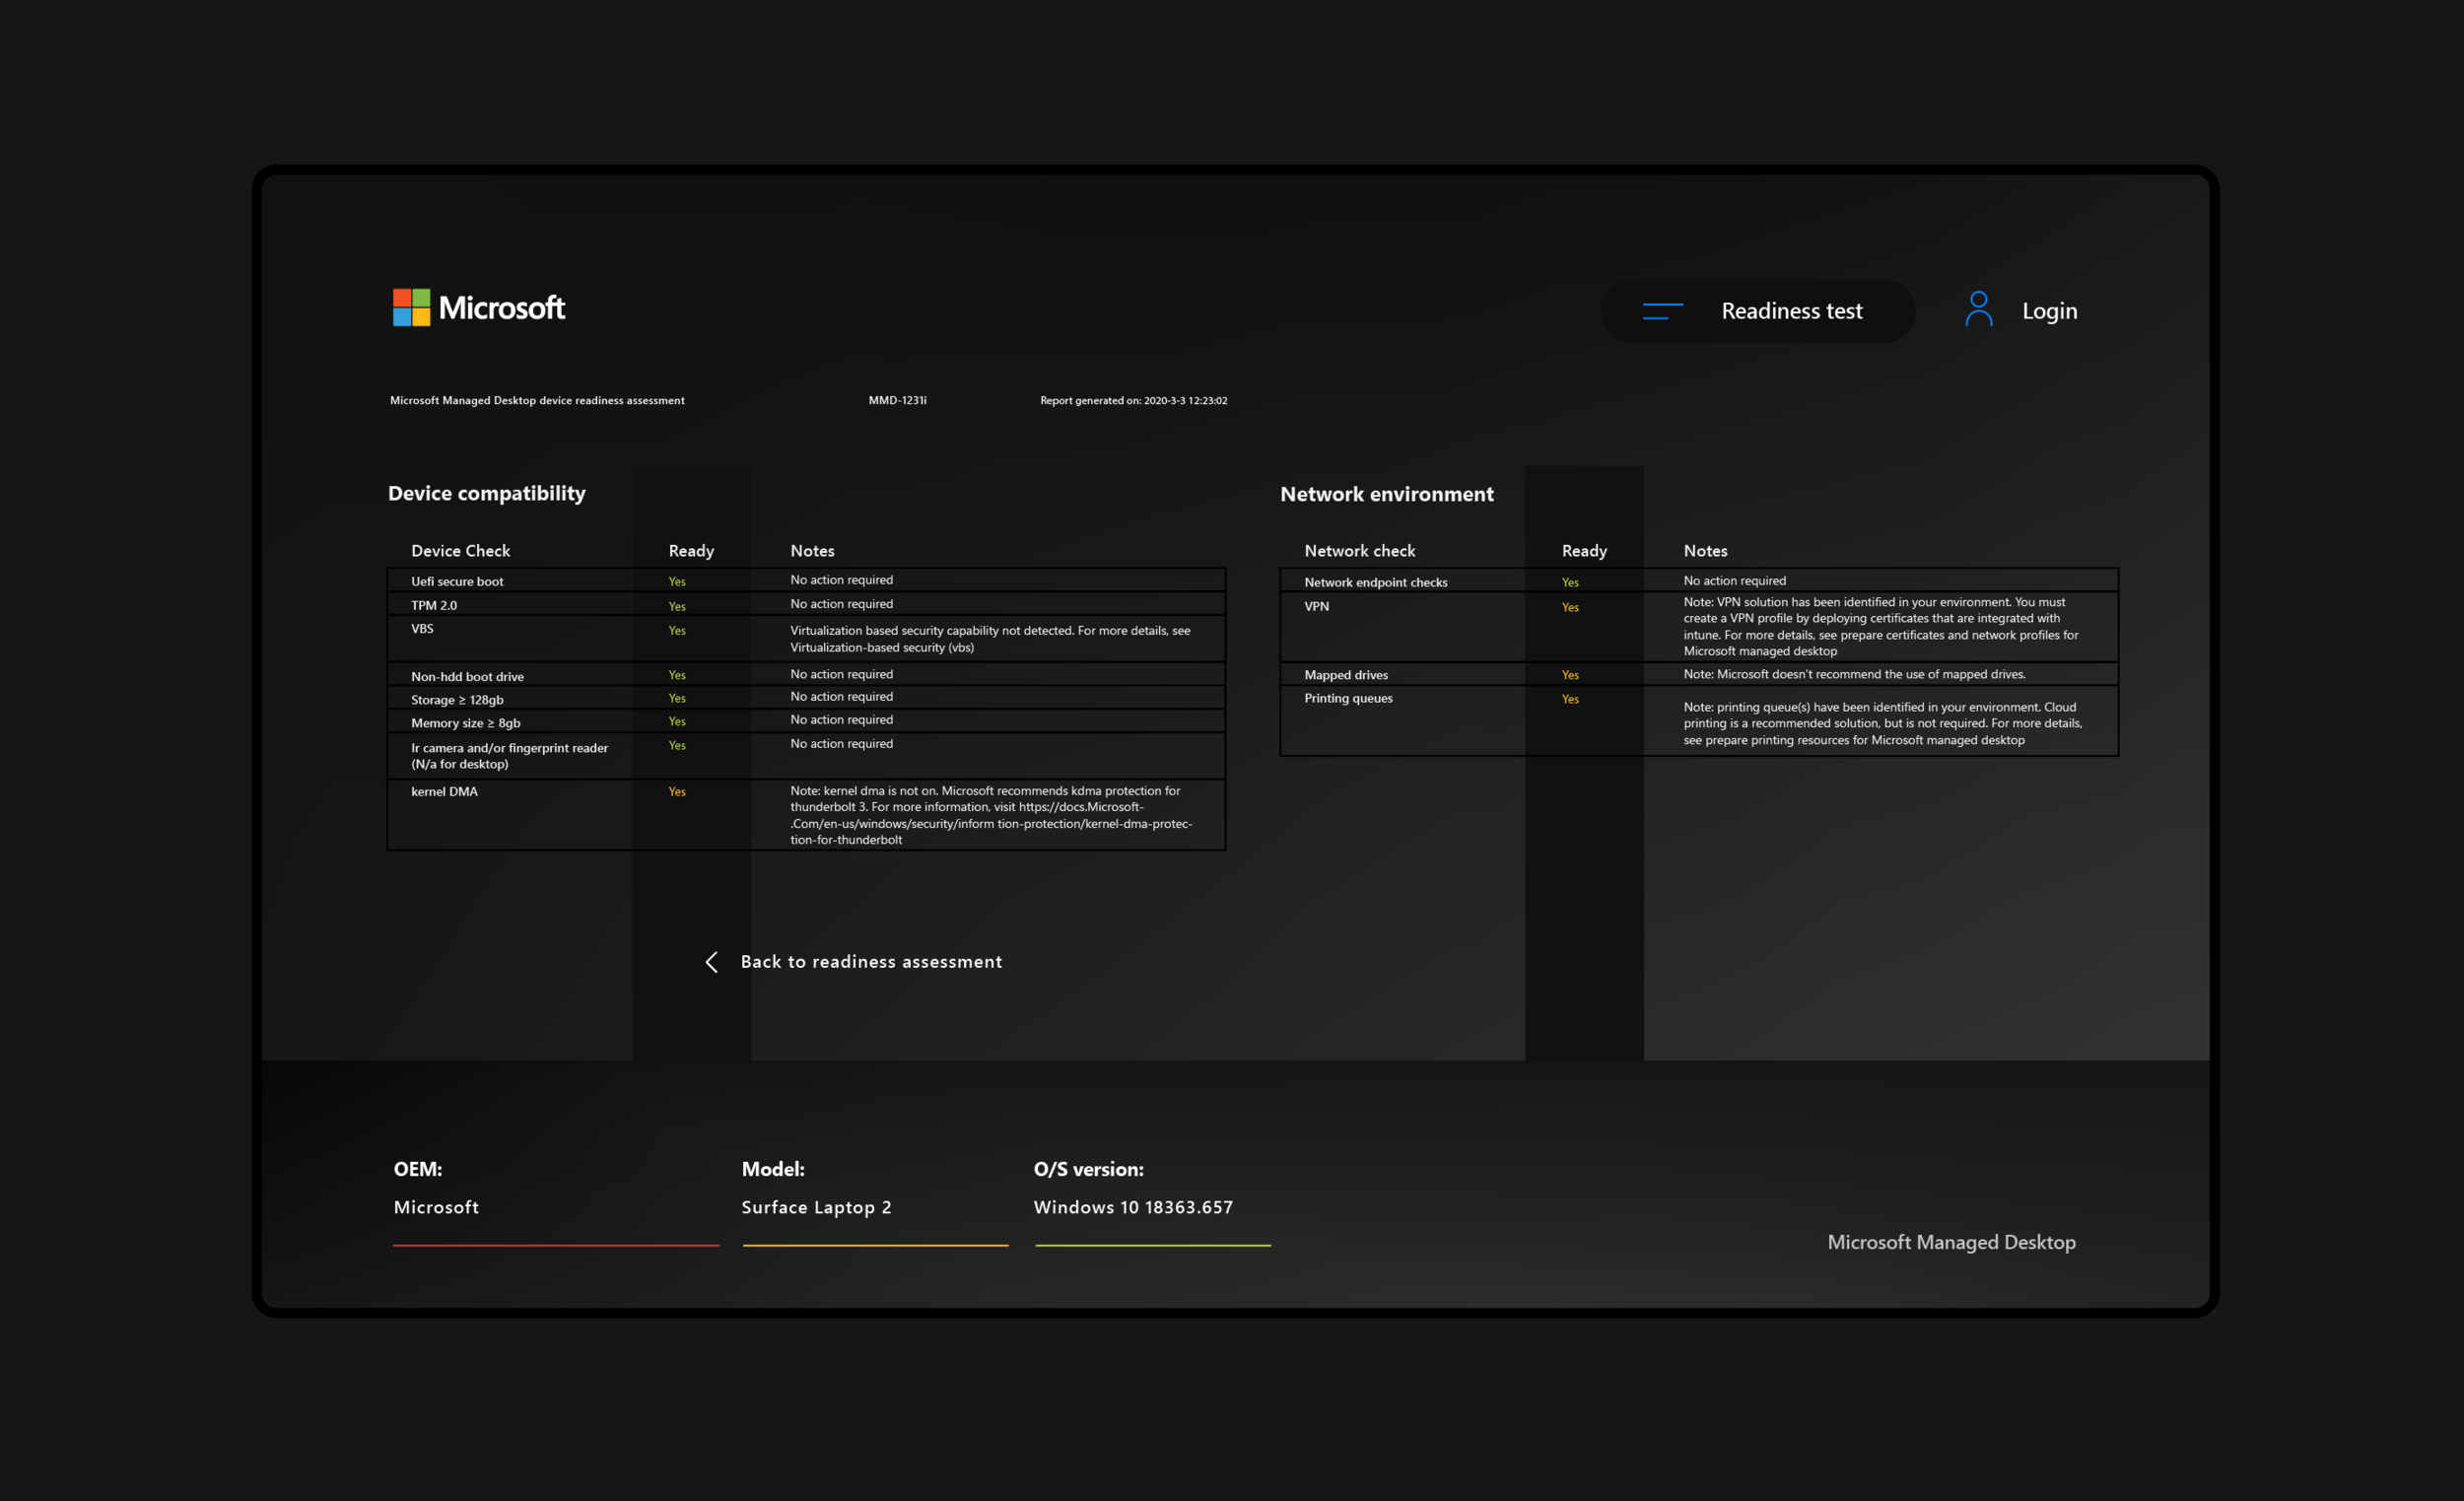Screen dimensions: 2464x1501
Task: Click the Yes value for VPN
Action: tap(1570, 607)
